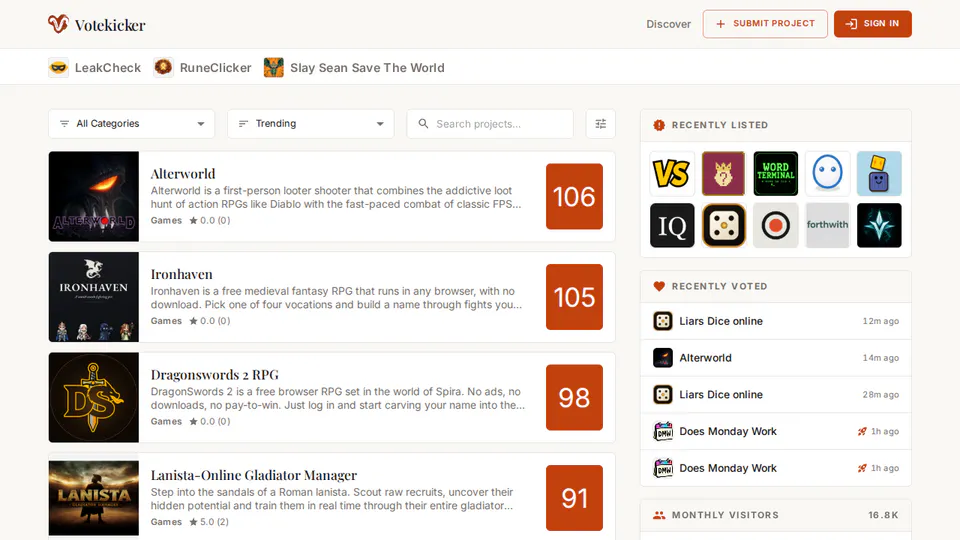Open the LeakCheck project icon in the featured bar
The image size is (960, 540).
point(59,67)
